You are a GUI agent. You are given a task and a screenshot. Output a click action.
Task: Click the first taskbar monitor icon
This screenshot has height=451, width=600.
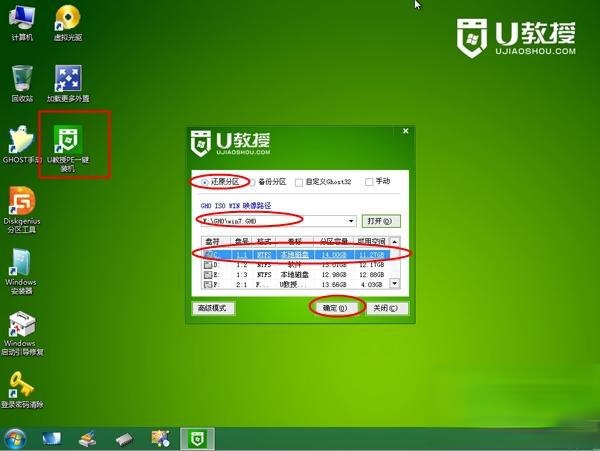coord(51,439)
